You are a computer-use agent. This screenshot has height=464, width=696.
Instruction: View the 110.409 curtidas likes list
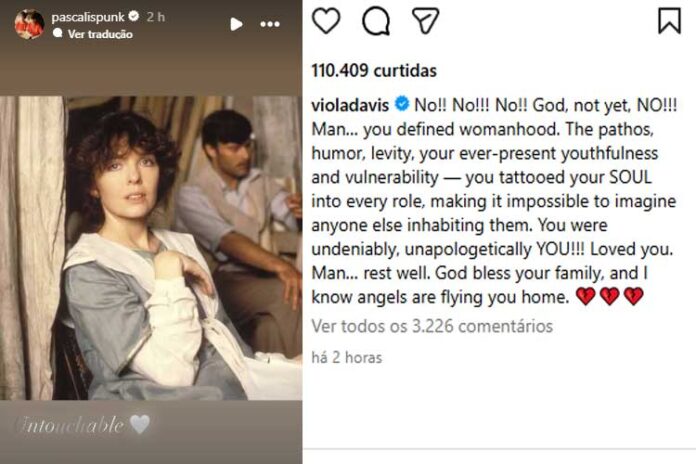pos(374,71)
